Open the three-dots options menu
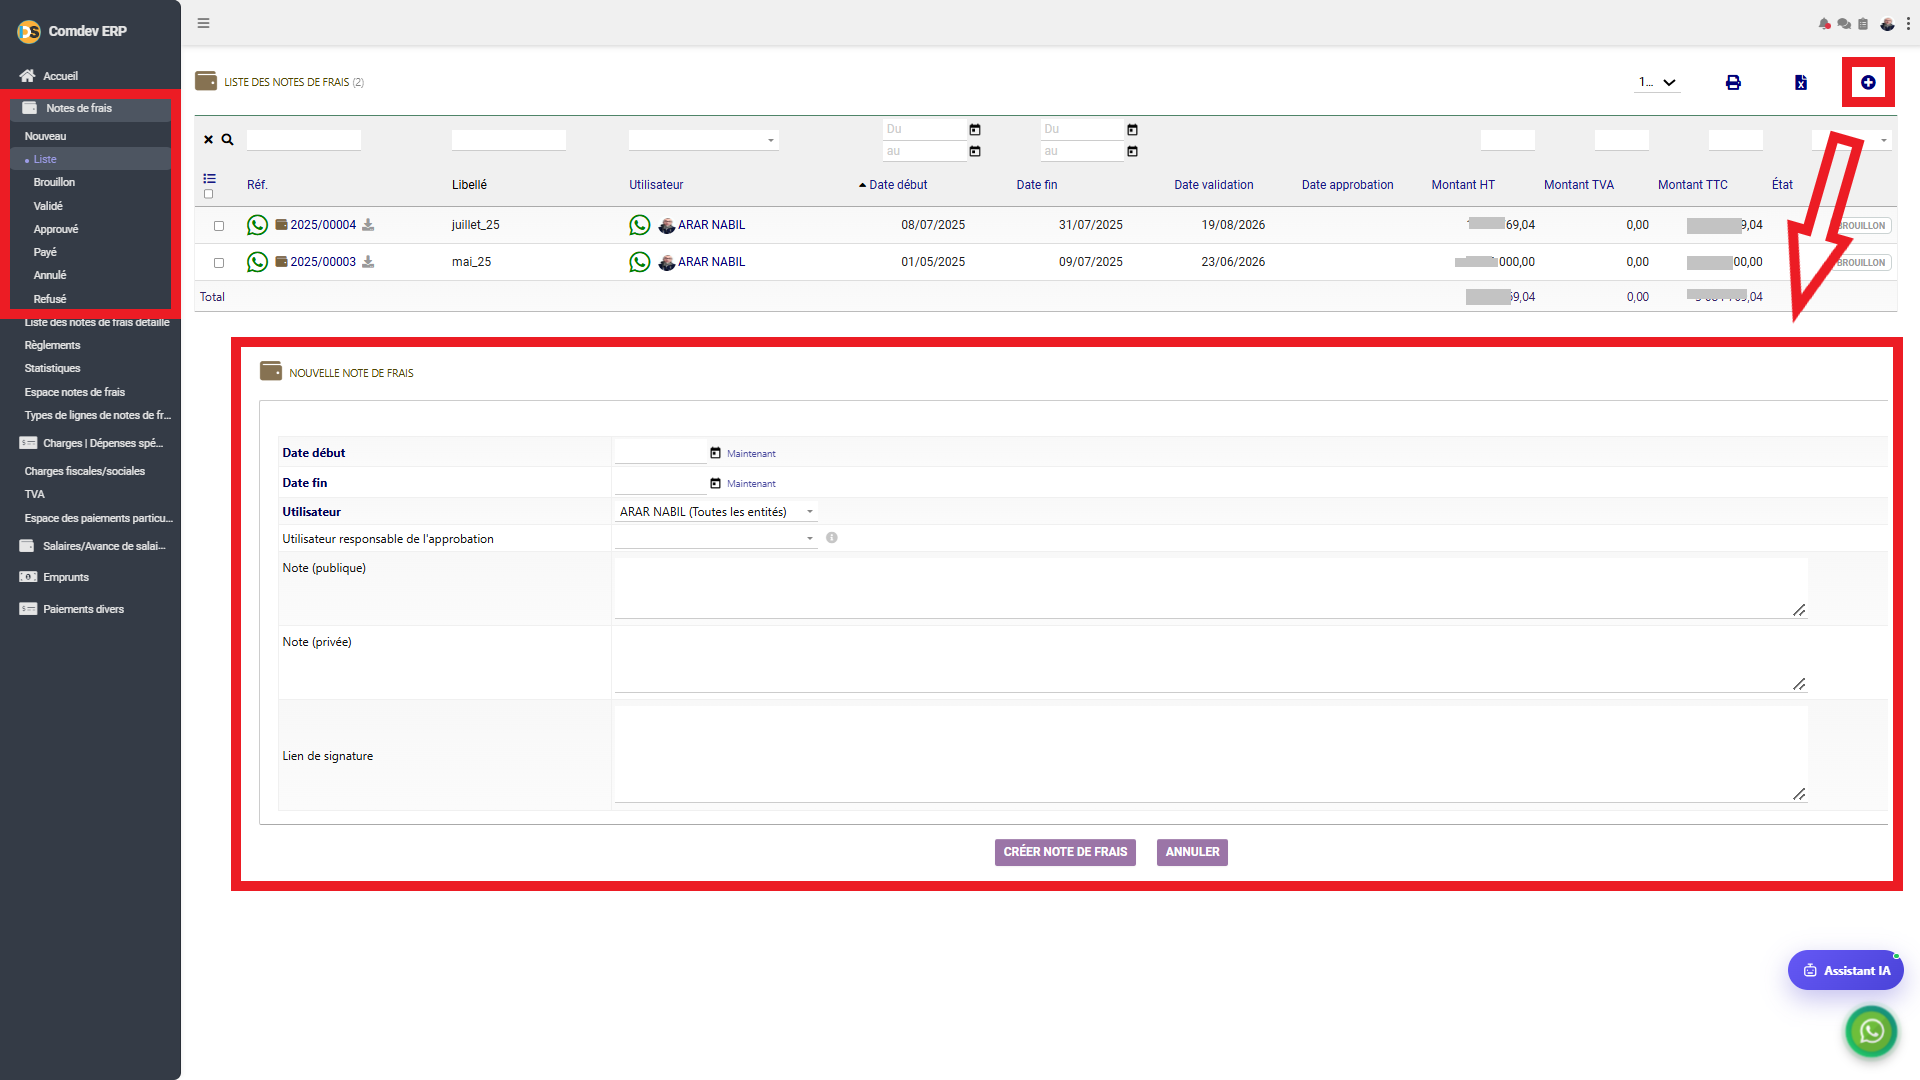 [1908, 24]
